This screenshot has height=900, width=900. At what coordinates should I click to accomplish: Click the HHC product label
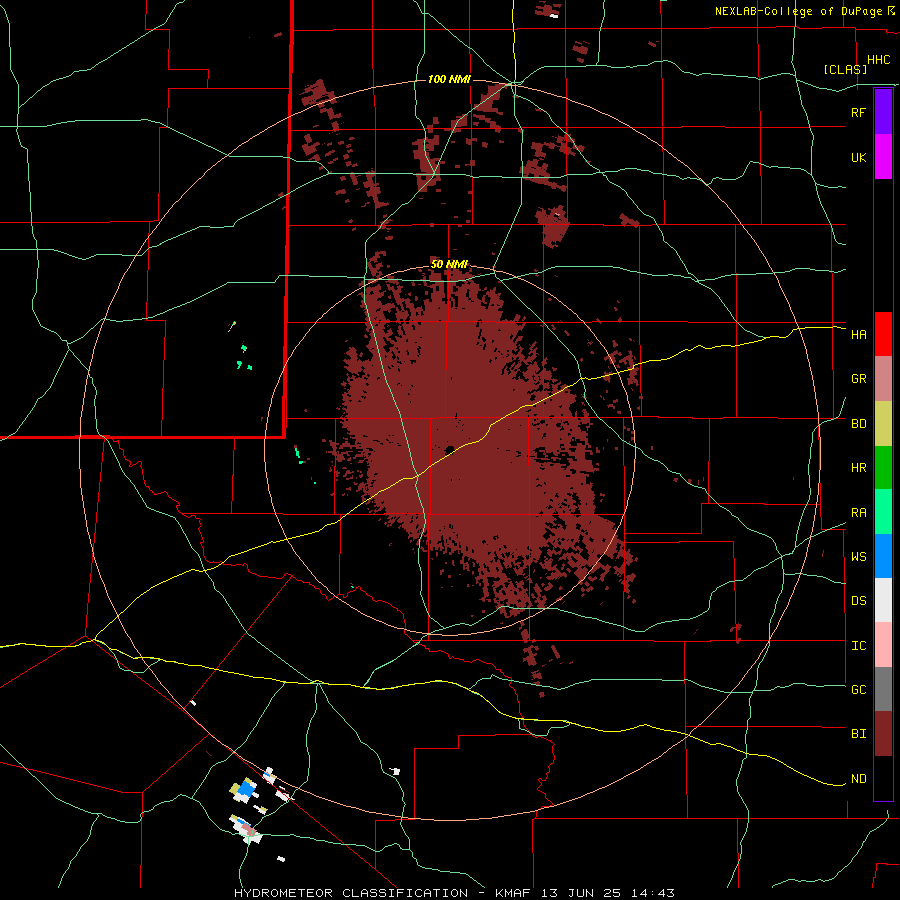878,60
